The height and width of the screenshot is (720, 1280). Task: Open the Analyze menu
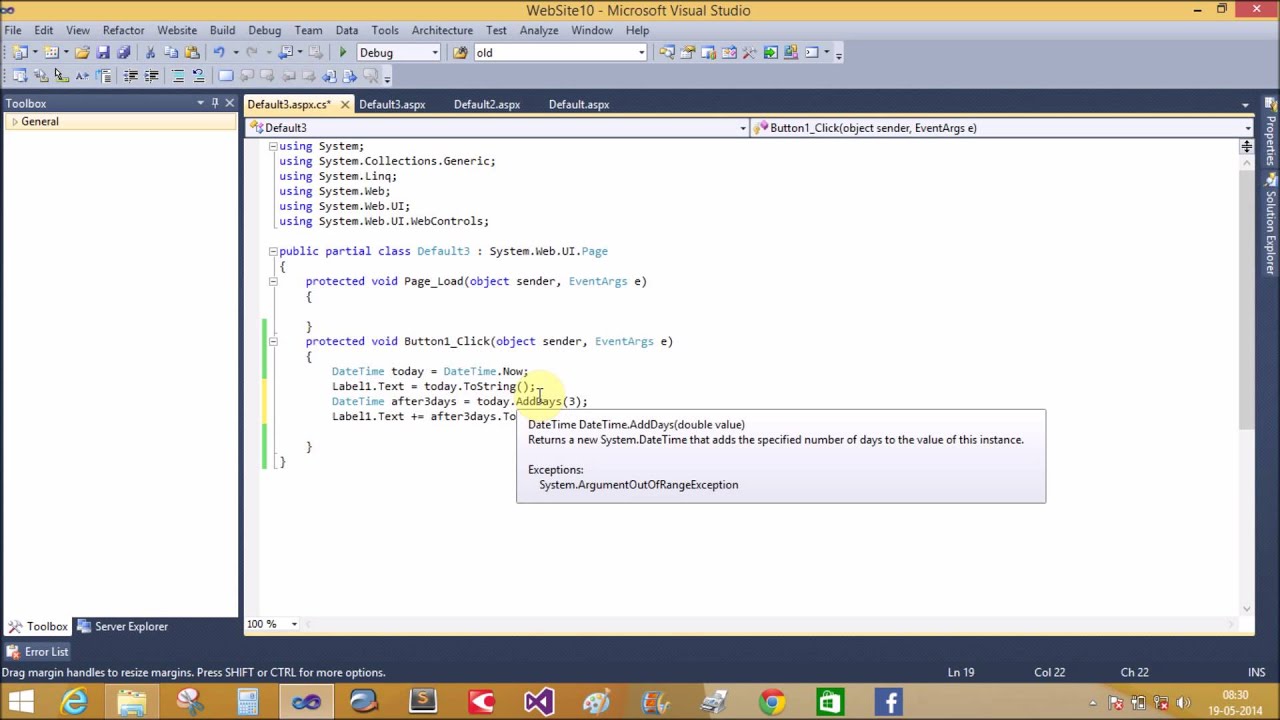click(539, 30)
